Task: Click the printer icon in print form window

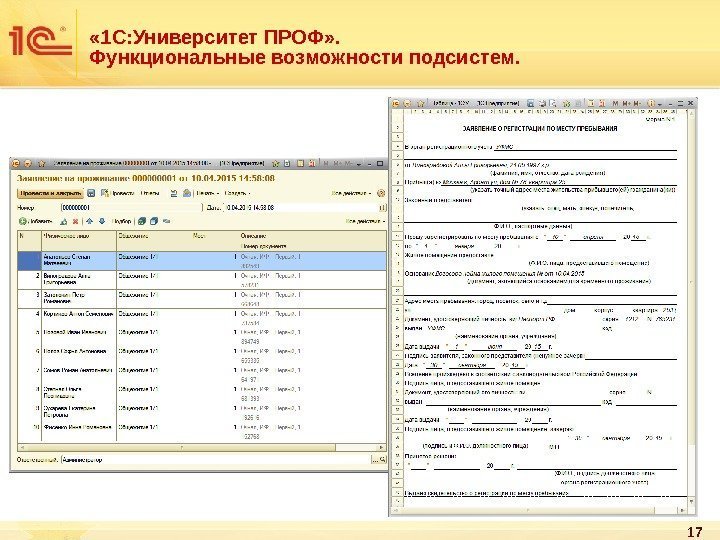Action: pyautogui.click(x=542, y=103)
